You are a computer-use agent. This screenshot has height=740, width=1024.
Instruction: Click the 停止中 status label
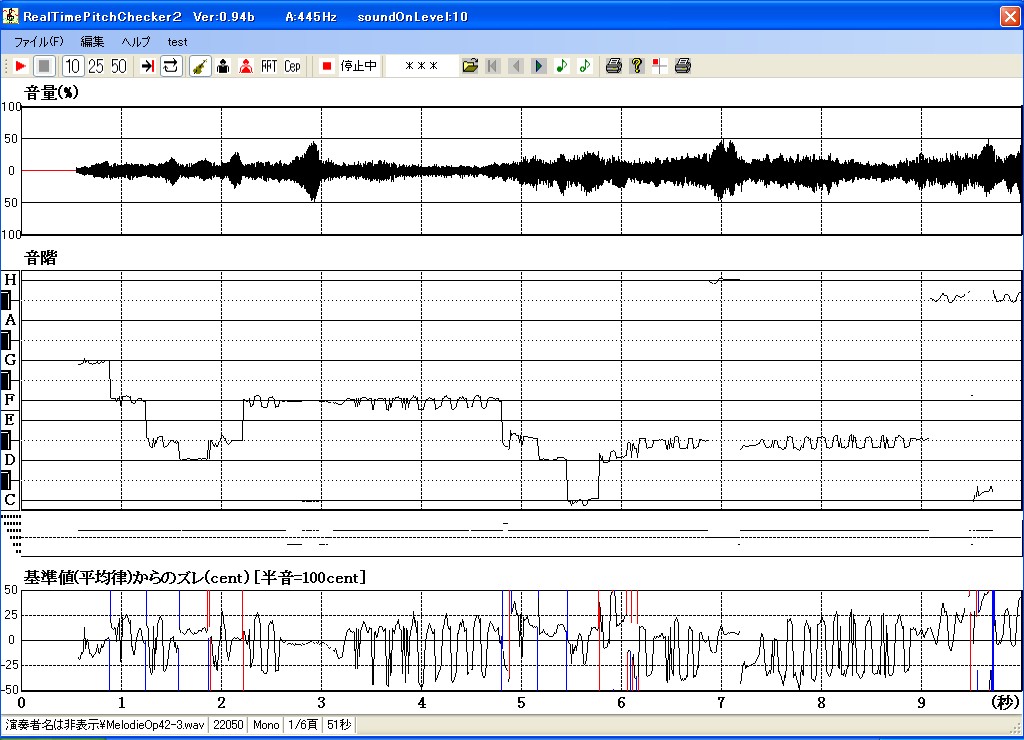tap(359, 66)
